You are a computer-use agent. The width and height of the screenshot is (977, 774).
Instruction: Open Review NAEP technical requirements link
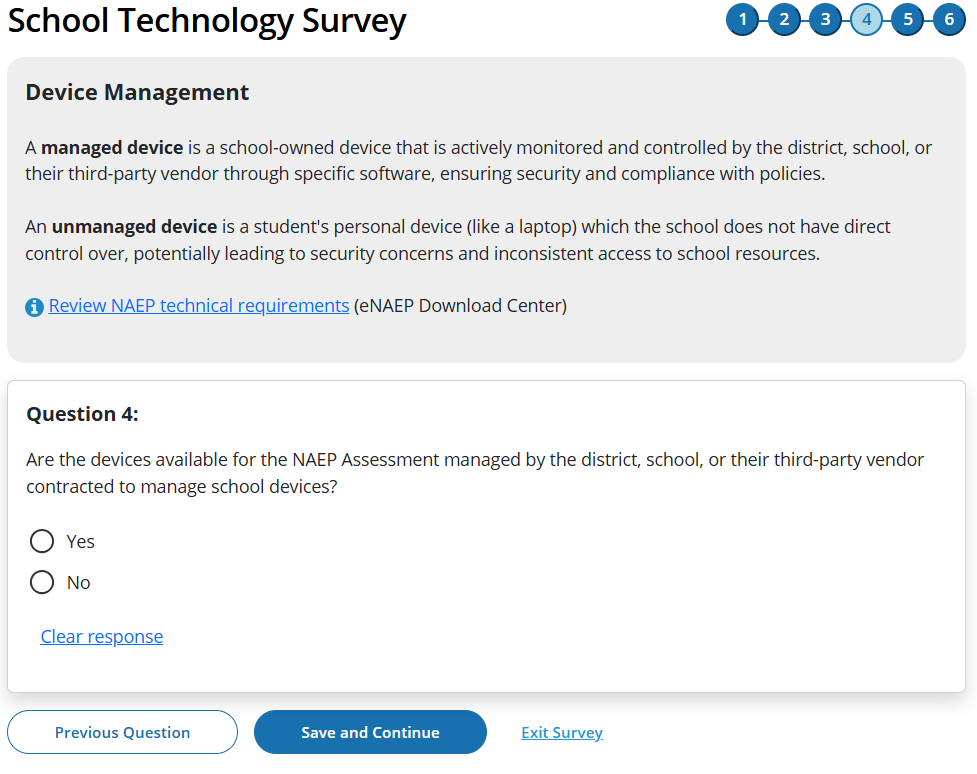[199, 305]
